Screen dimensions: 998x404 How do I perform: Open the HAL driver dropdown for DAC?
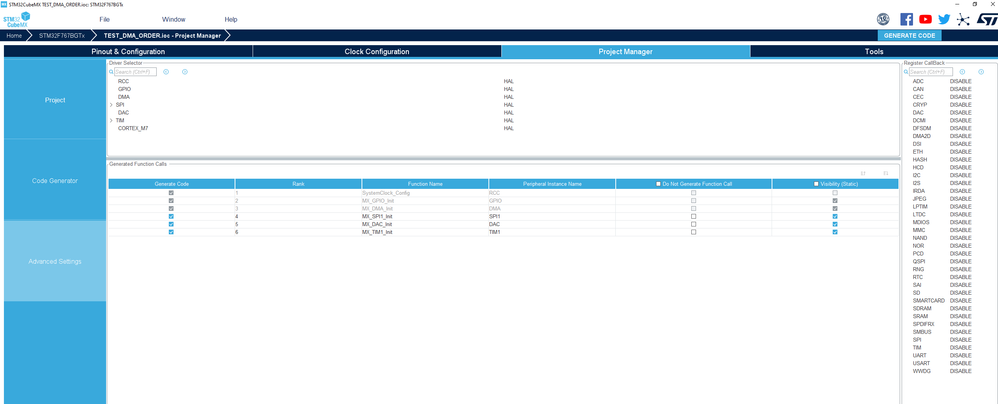point(509,113)
